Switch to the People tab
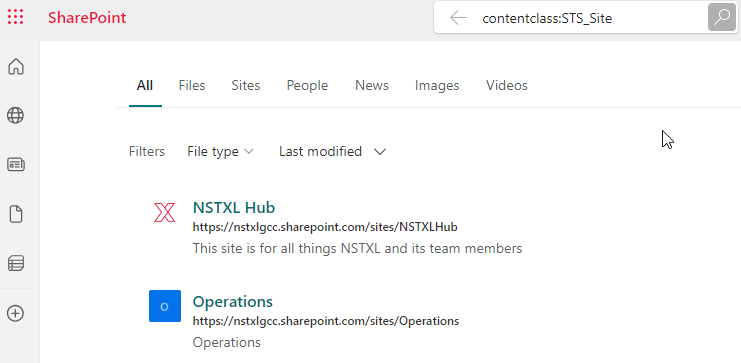This screenshot has width=741, height=363. pos(307,86)
